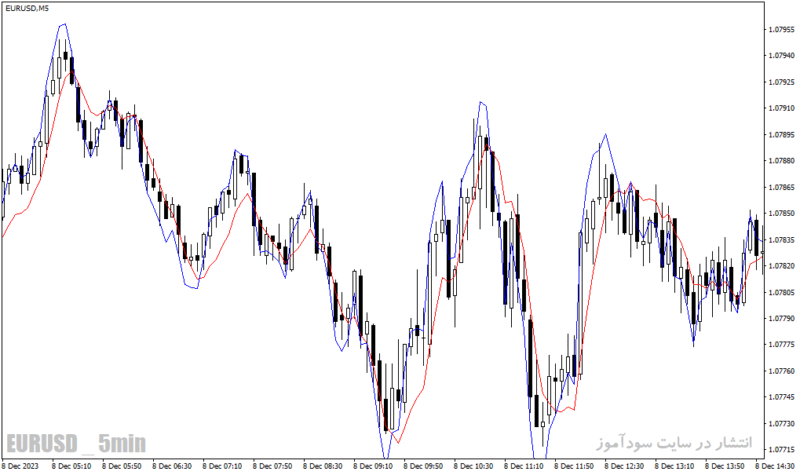Viewport: 800px width, 475px height.
Task: Select the 1.07955 price level on scale
Action: [781, 30]
